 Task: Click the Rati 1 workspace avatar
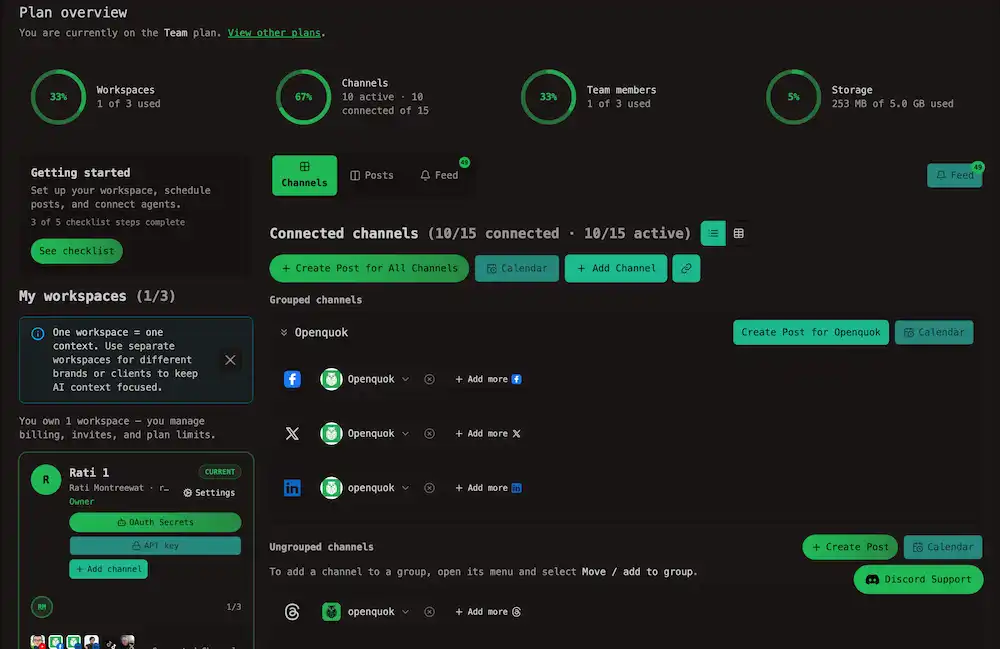coord(46,479)
